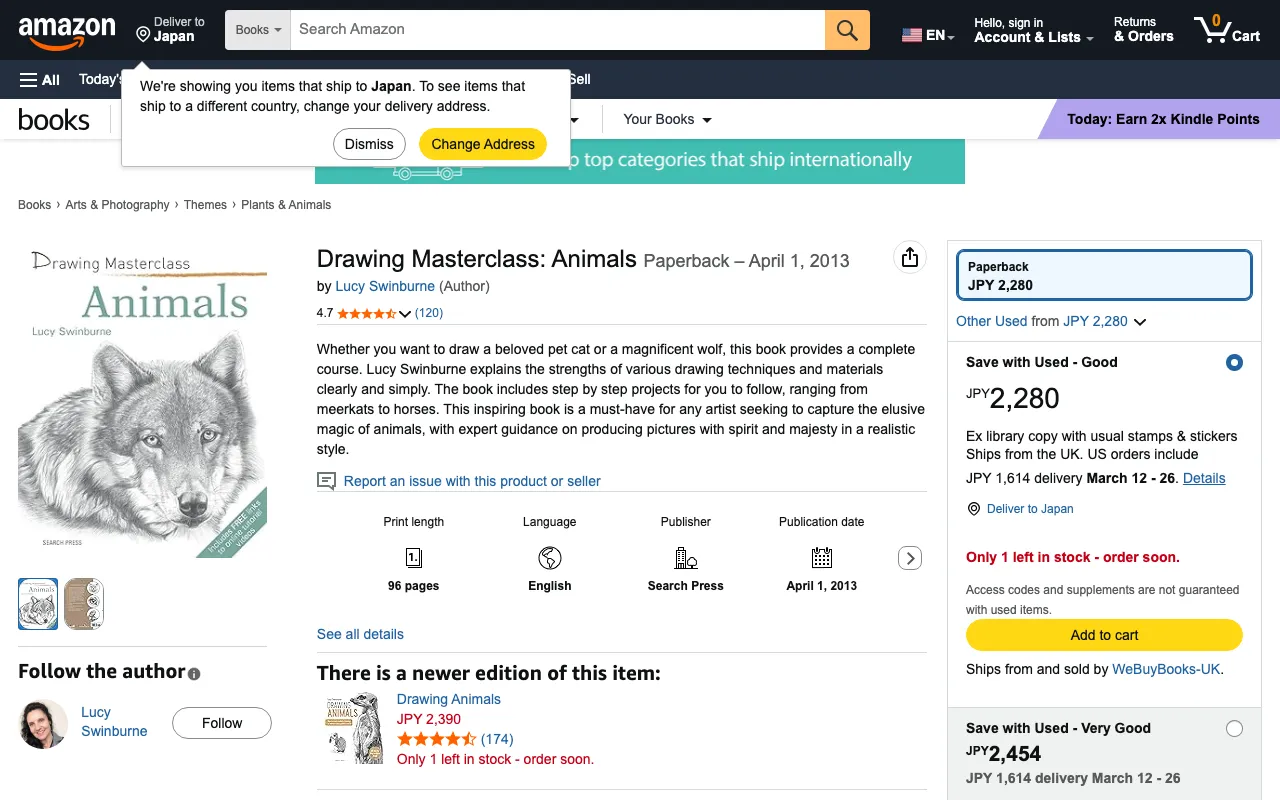Open the Books category dropdown

coord(257,29)
